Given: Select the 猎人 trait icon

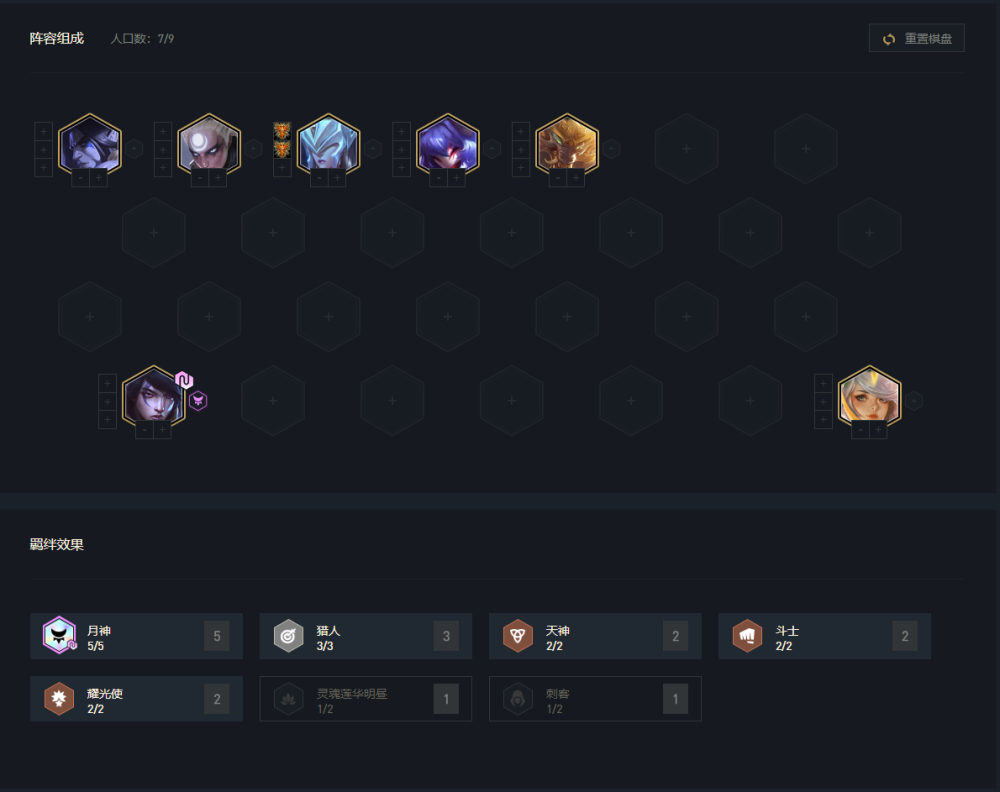Looking at the screenshot, I should (x=288, y=636).
